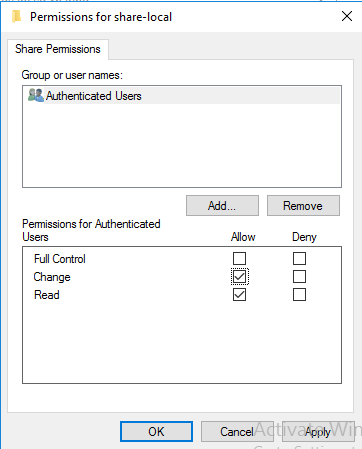Click the Cancel button

[x=237, y=432]
